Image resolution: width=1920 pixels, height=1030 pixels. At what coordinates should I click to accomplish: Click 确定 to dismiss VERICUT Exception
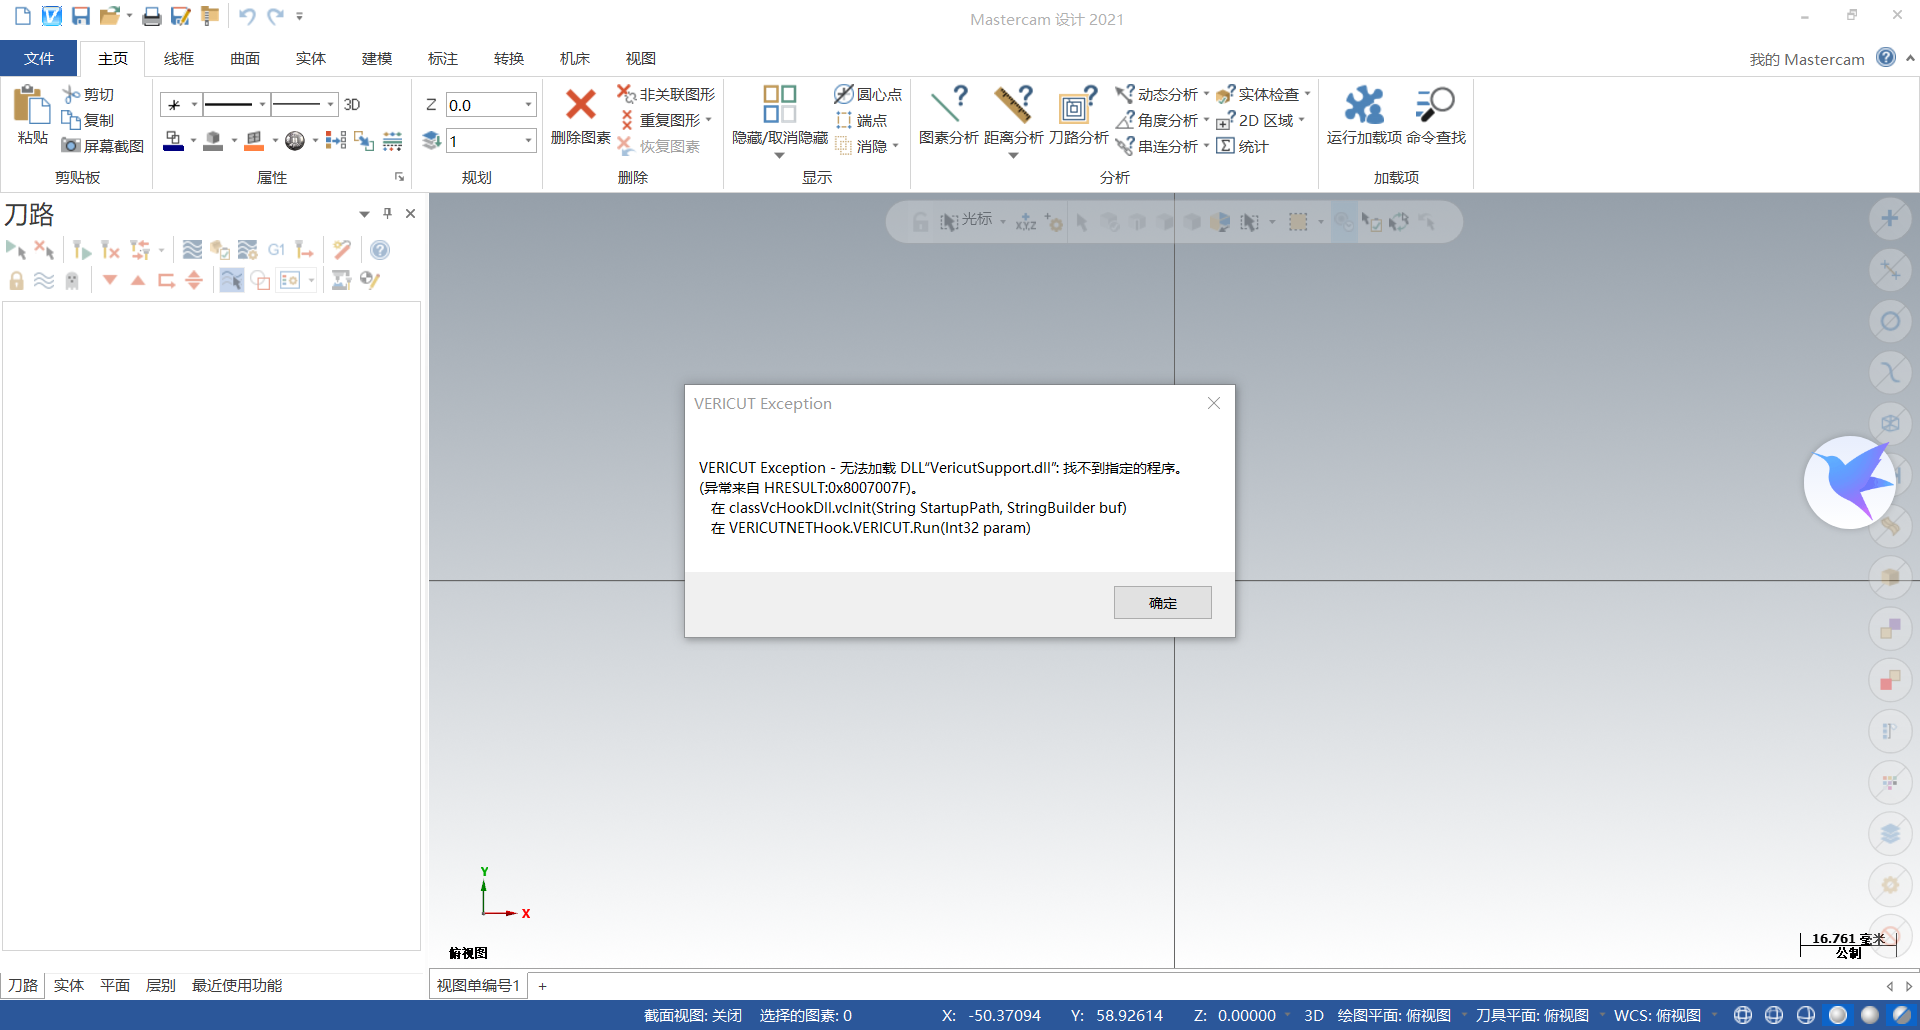[x=1162, y=602]
